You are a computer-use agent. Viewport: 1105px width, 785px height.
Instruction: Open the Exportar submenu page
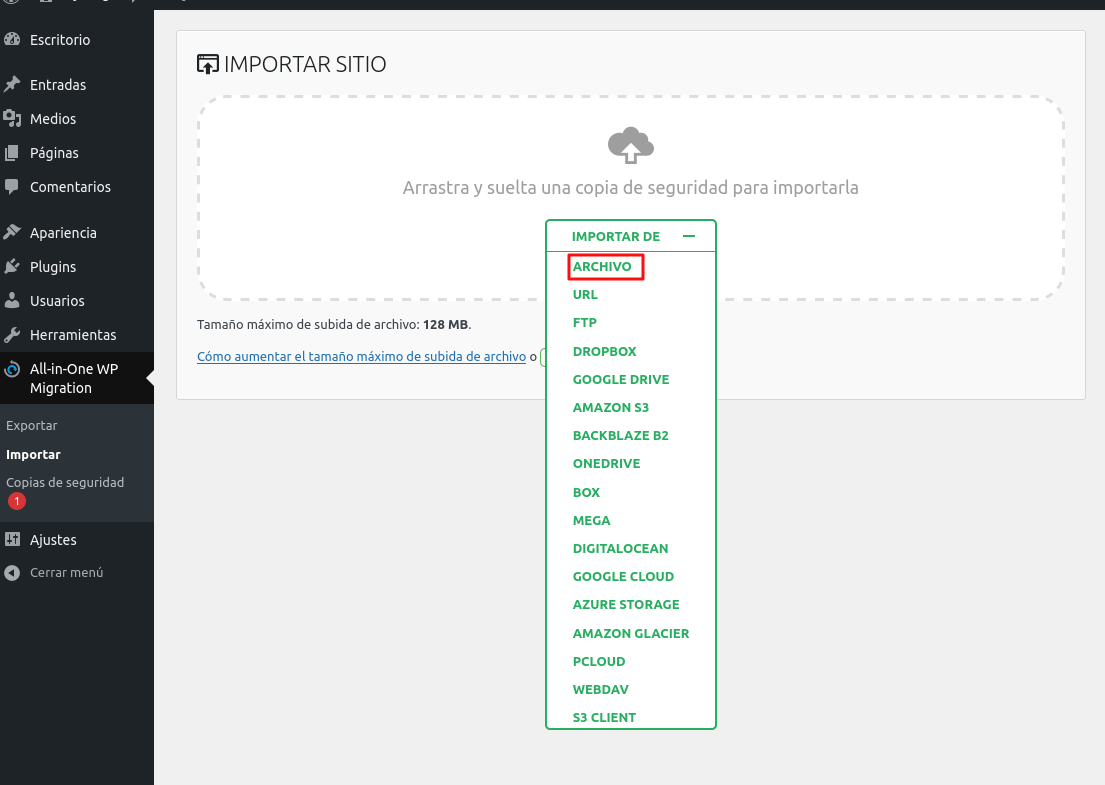(32, 426)
